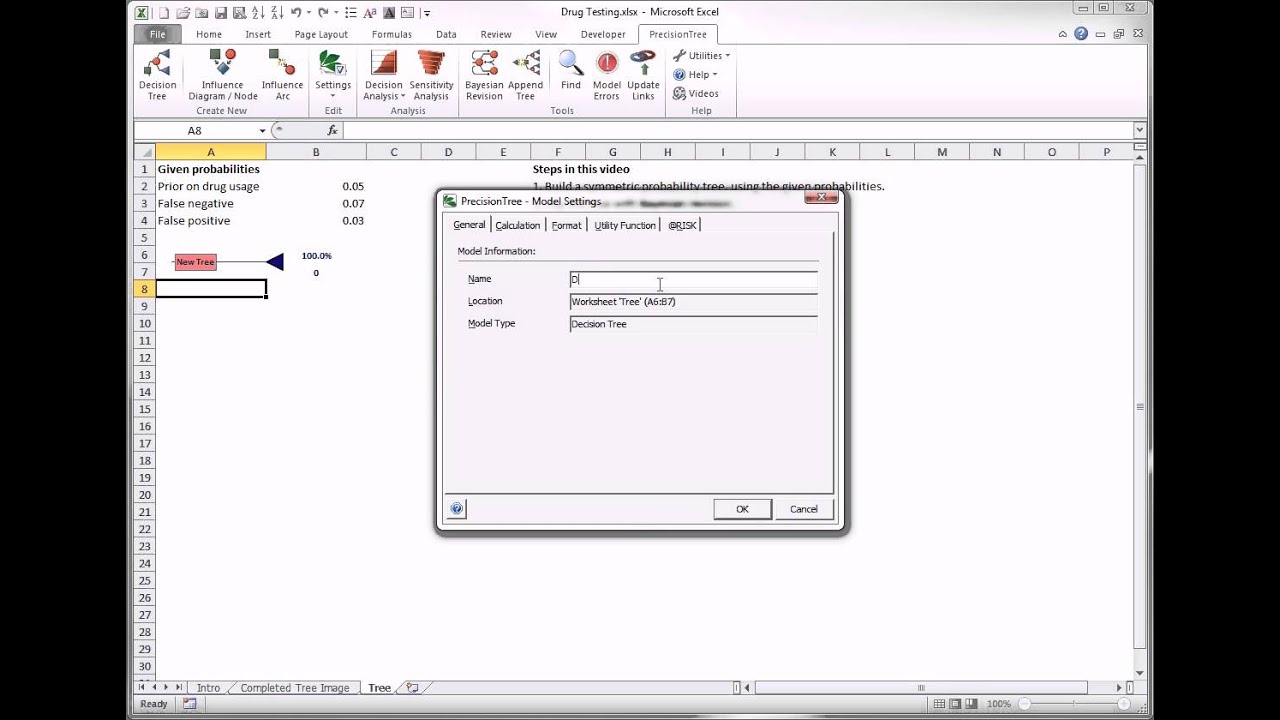Zoom in with the plus button
The height and width of the screenshot is (720, 1280).
click(x=1126, y=704)
